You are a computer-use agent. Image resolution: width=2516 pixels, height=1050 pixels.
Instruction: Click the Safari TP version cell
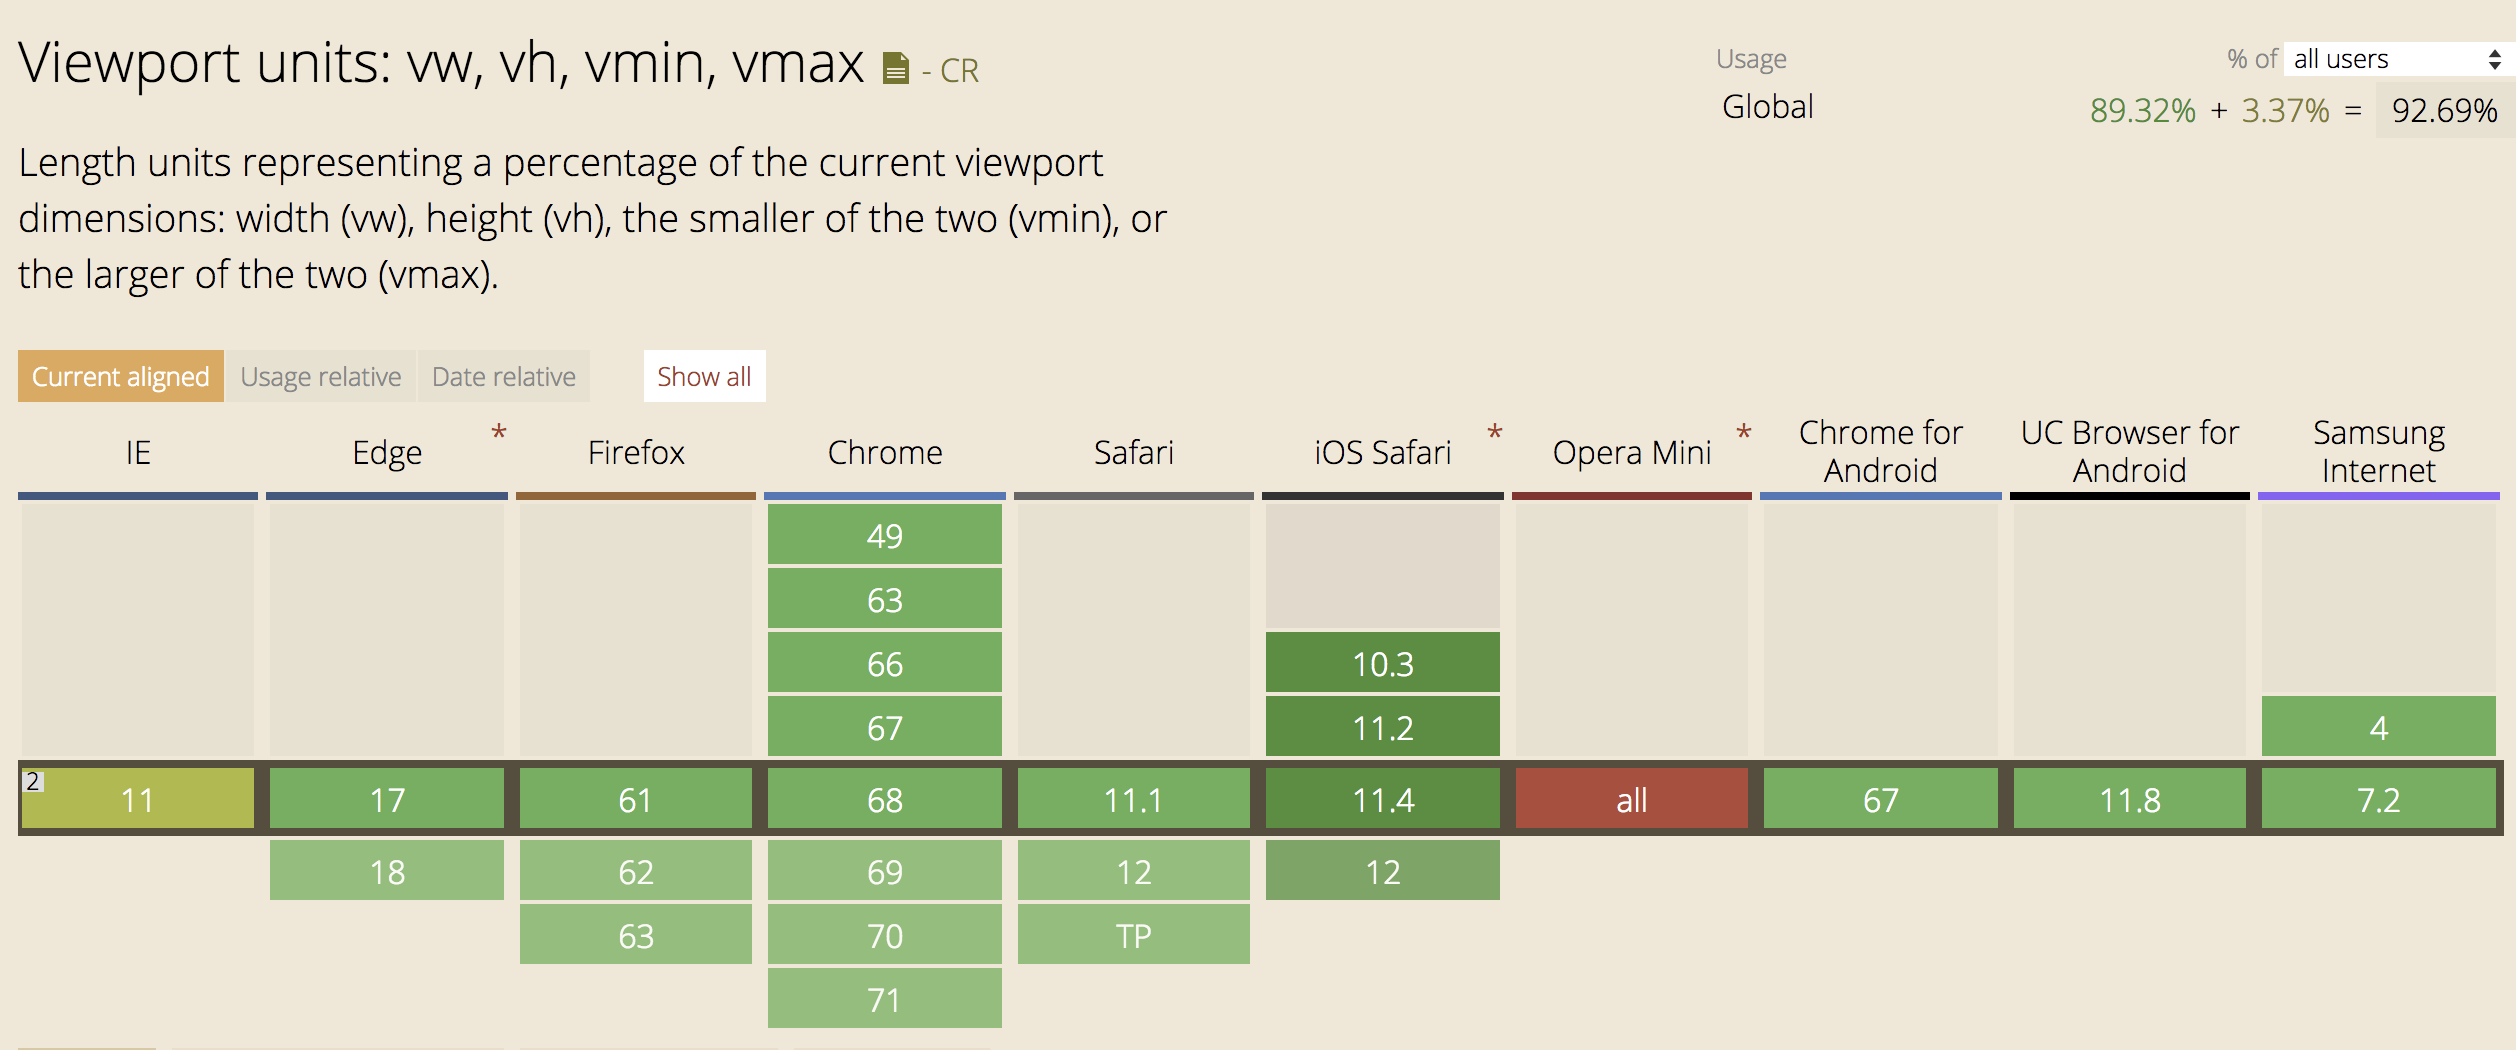(1134, 935)
